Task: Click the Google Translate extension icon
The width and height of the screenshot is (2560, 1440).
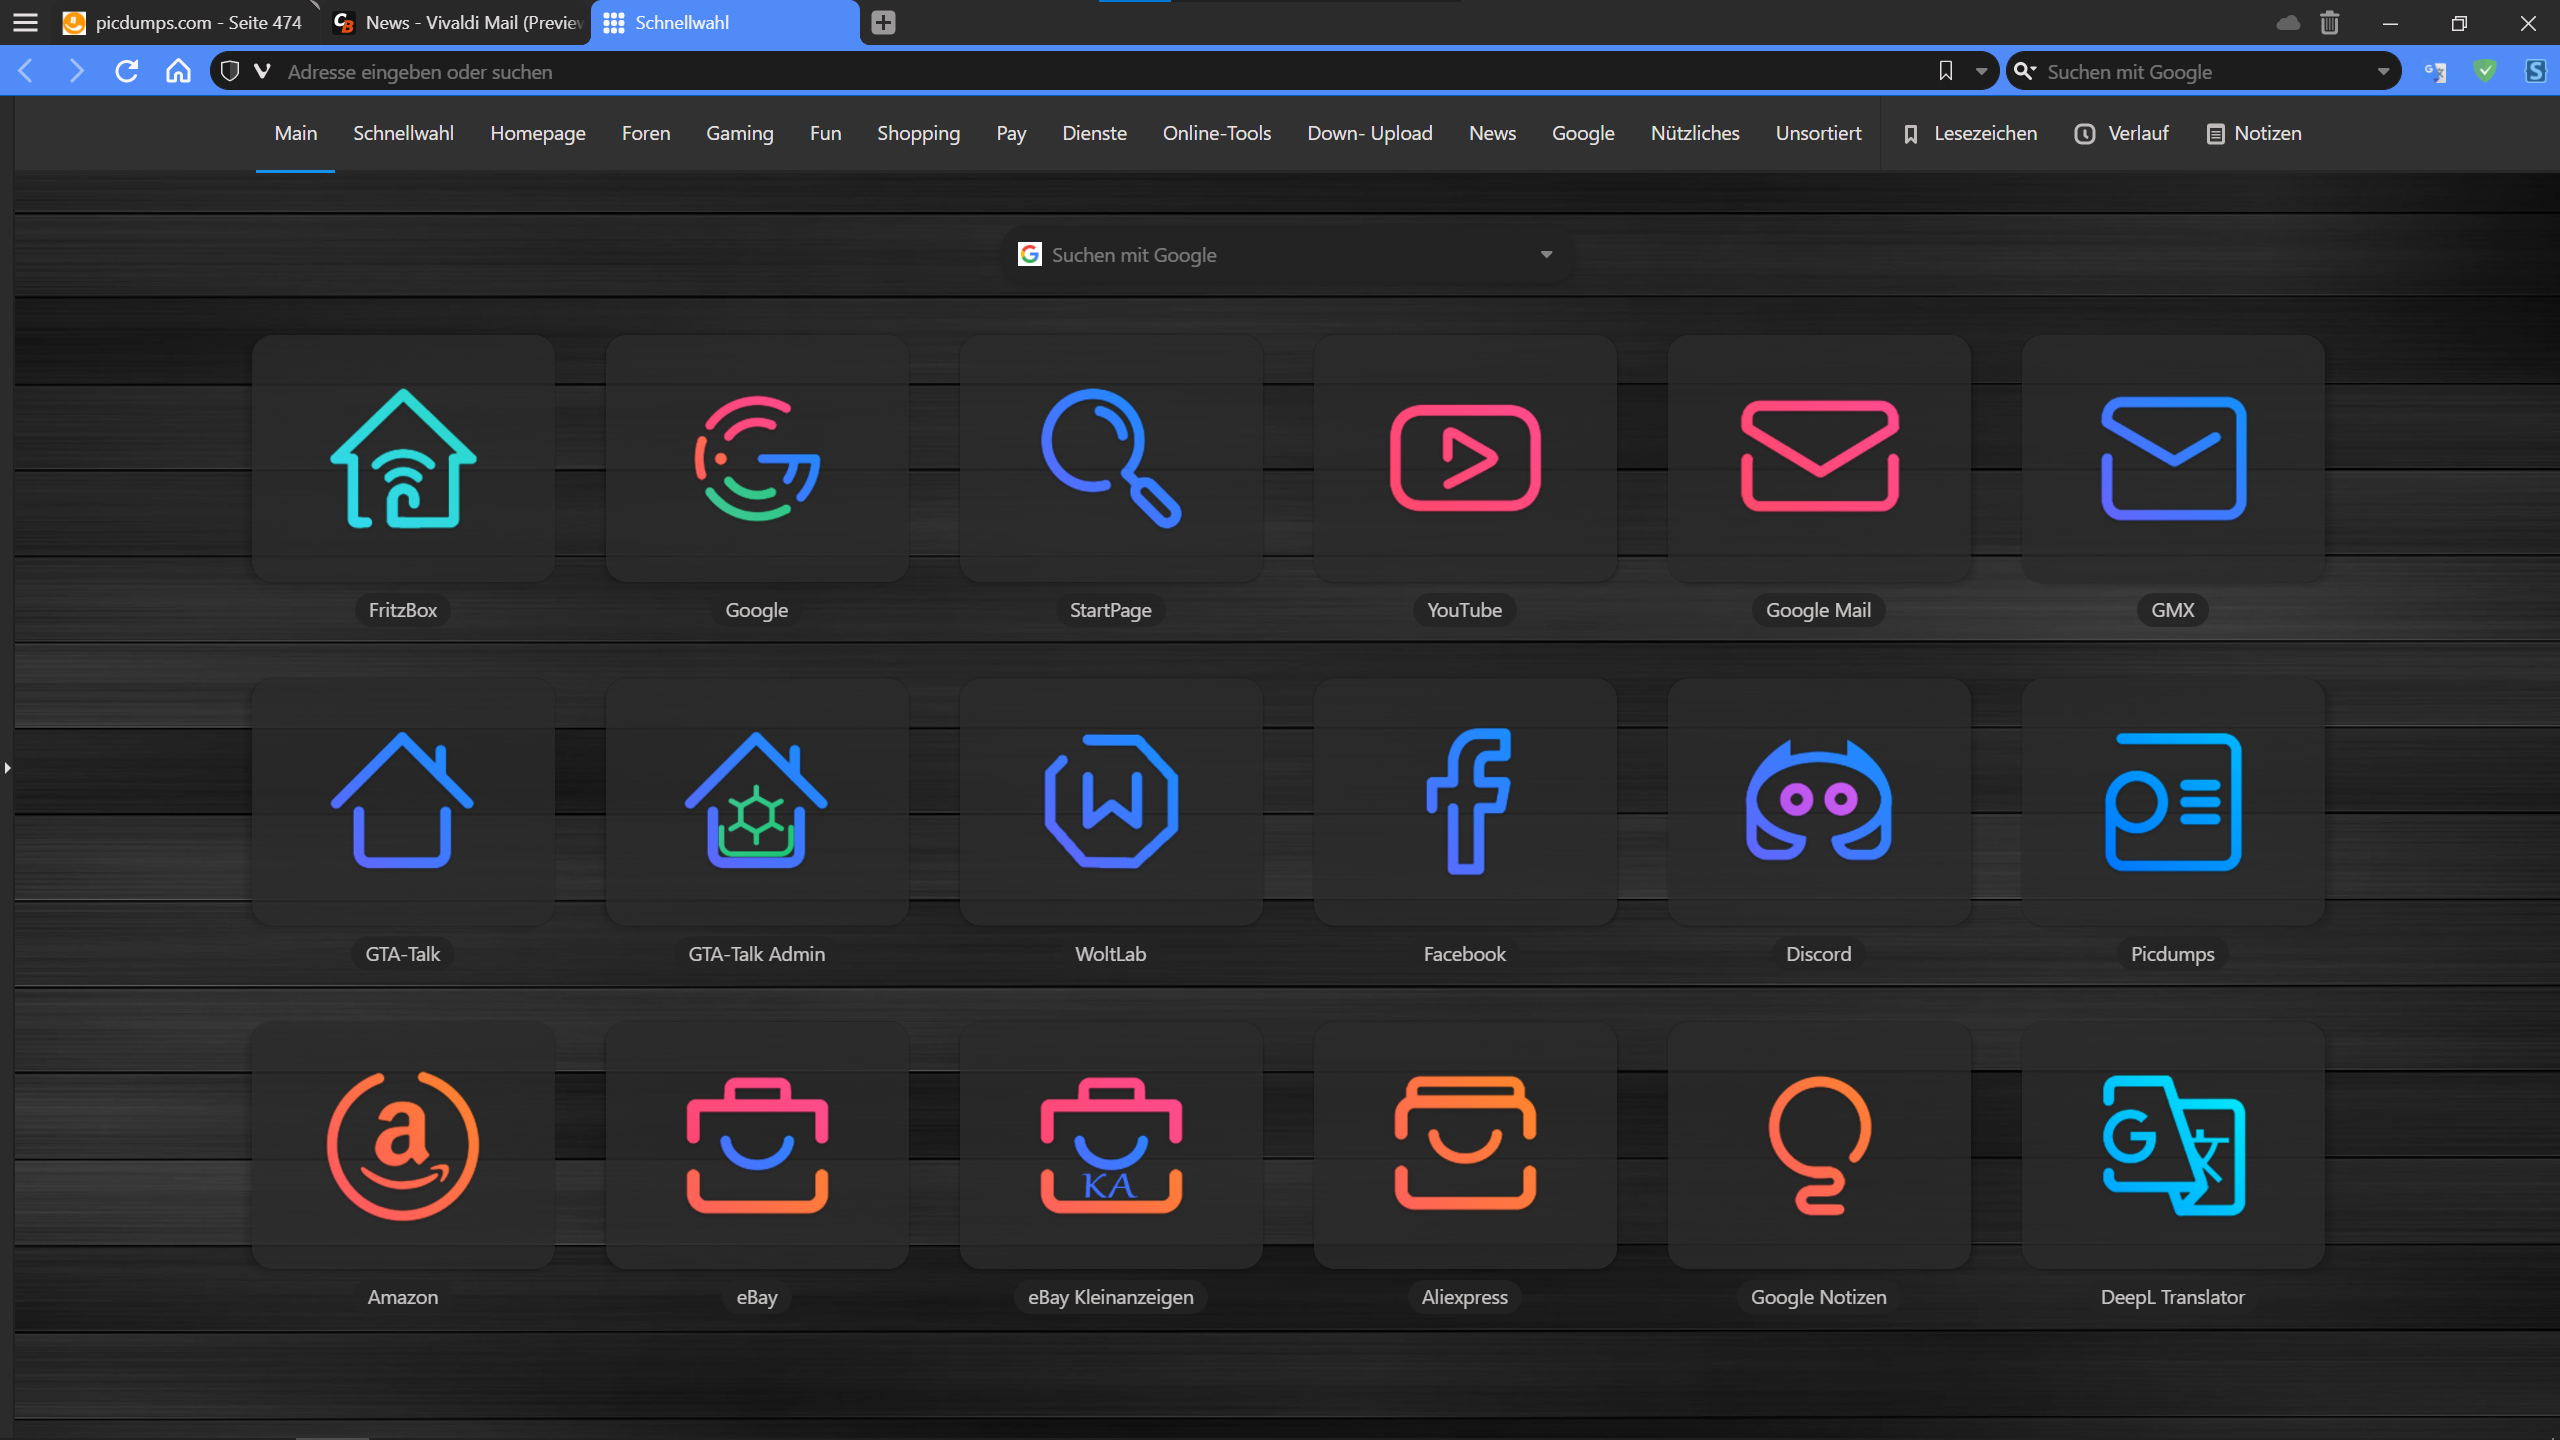Action: point(2437,71)
